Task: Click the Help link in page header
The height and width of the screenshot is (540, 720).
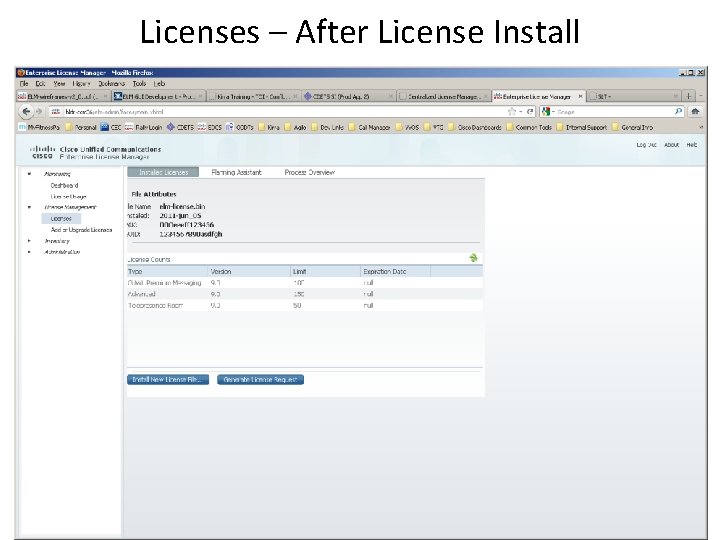Action: pos(692,145)
